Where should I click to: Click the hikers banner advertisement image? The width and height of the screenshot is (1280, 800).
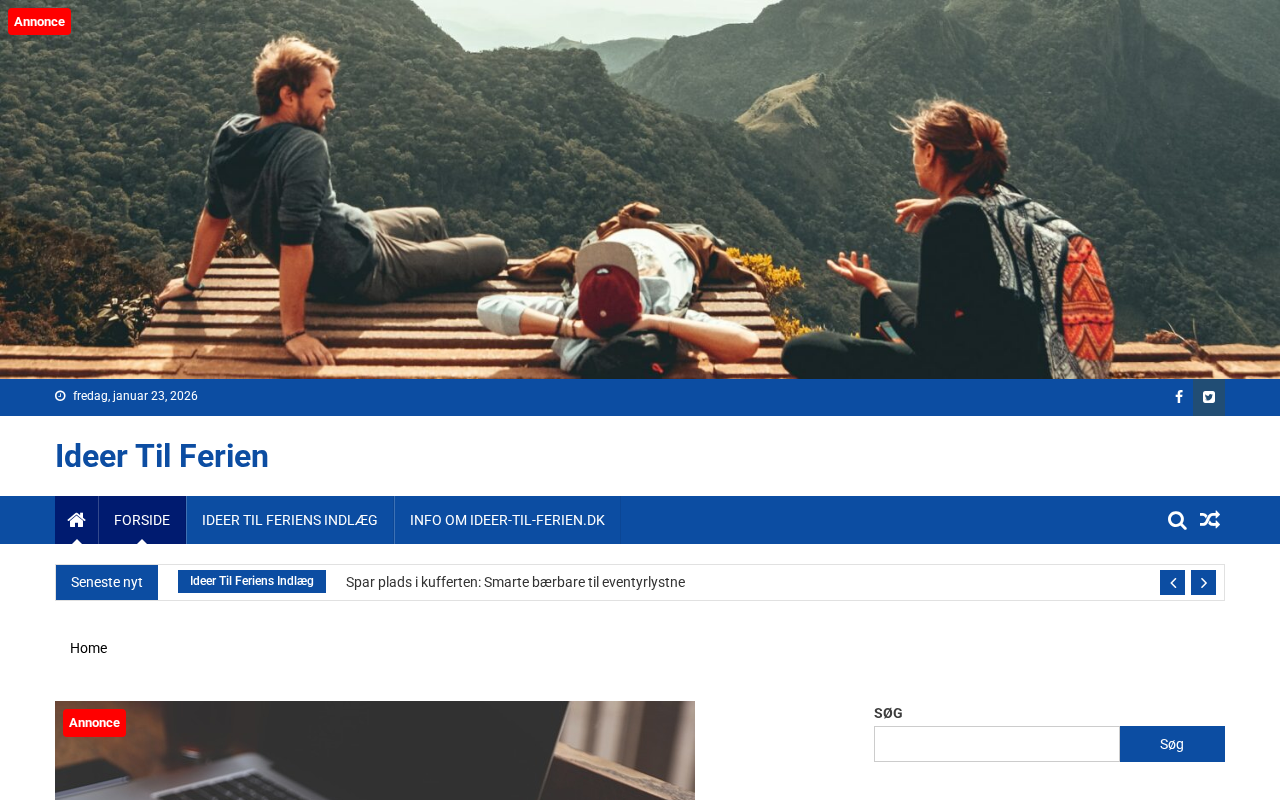[640, 189]
